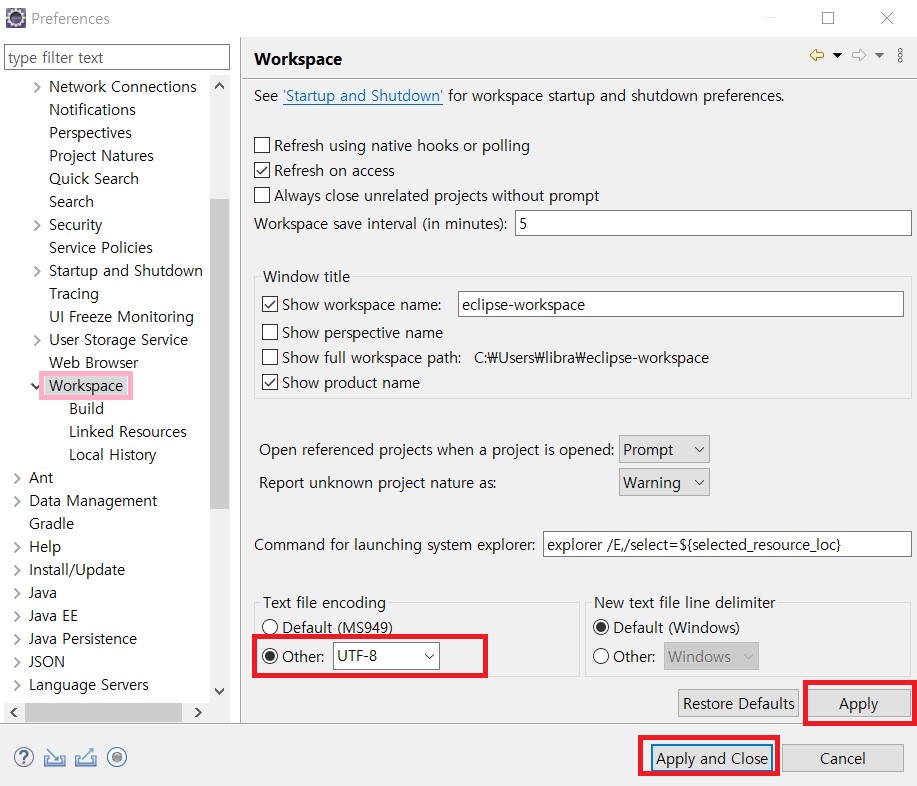Select Local History under Workspace
Viewport: 917px width, 786px height.
coord(112,455)
